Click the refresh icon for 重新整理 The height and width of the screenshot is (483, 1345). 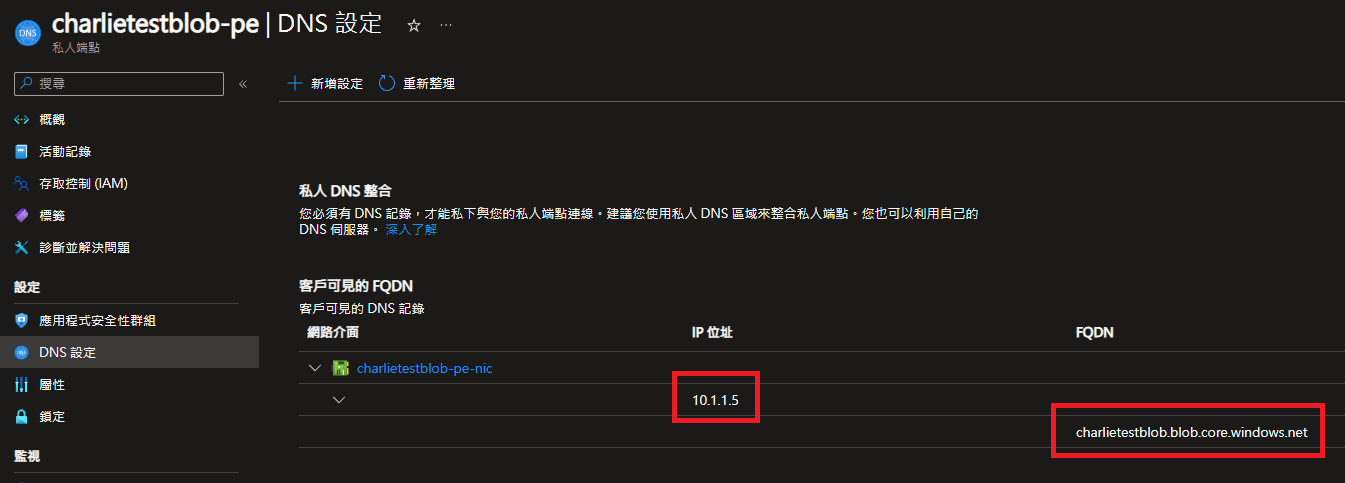[387, 83]
